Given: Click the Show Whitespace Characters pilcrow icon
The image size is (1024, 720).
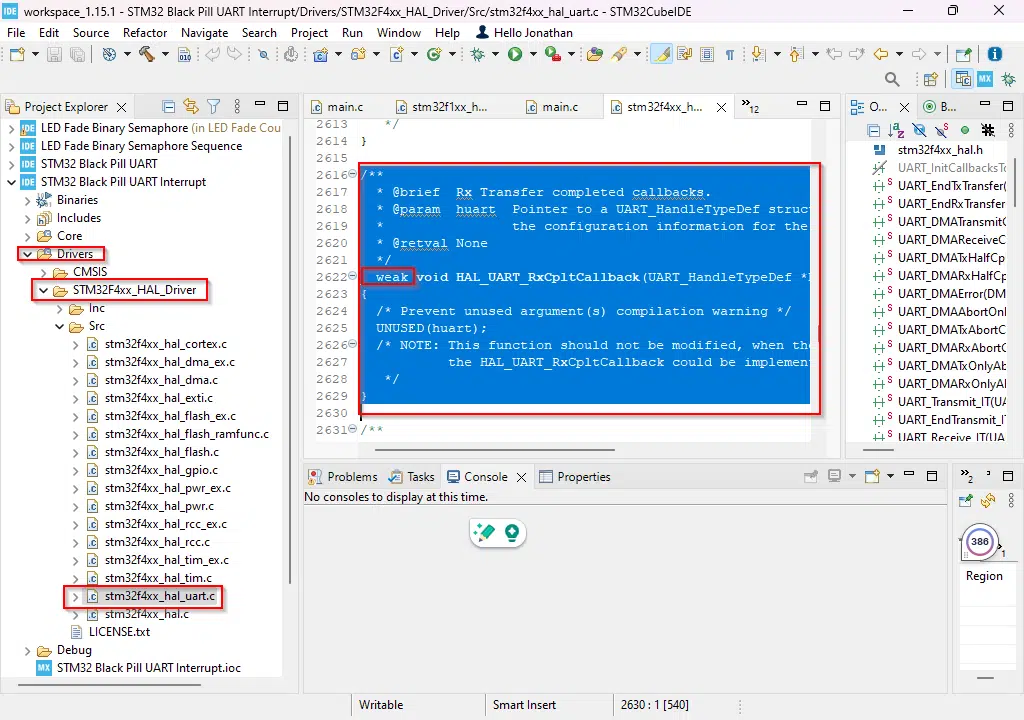Looking at the screenshot, I should click(729, 55).
